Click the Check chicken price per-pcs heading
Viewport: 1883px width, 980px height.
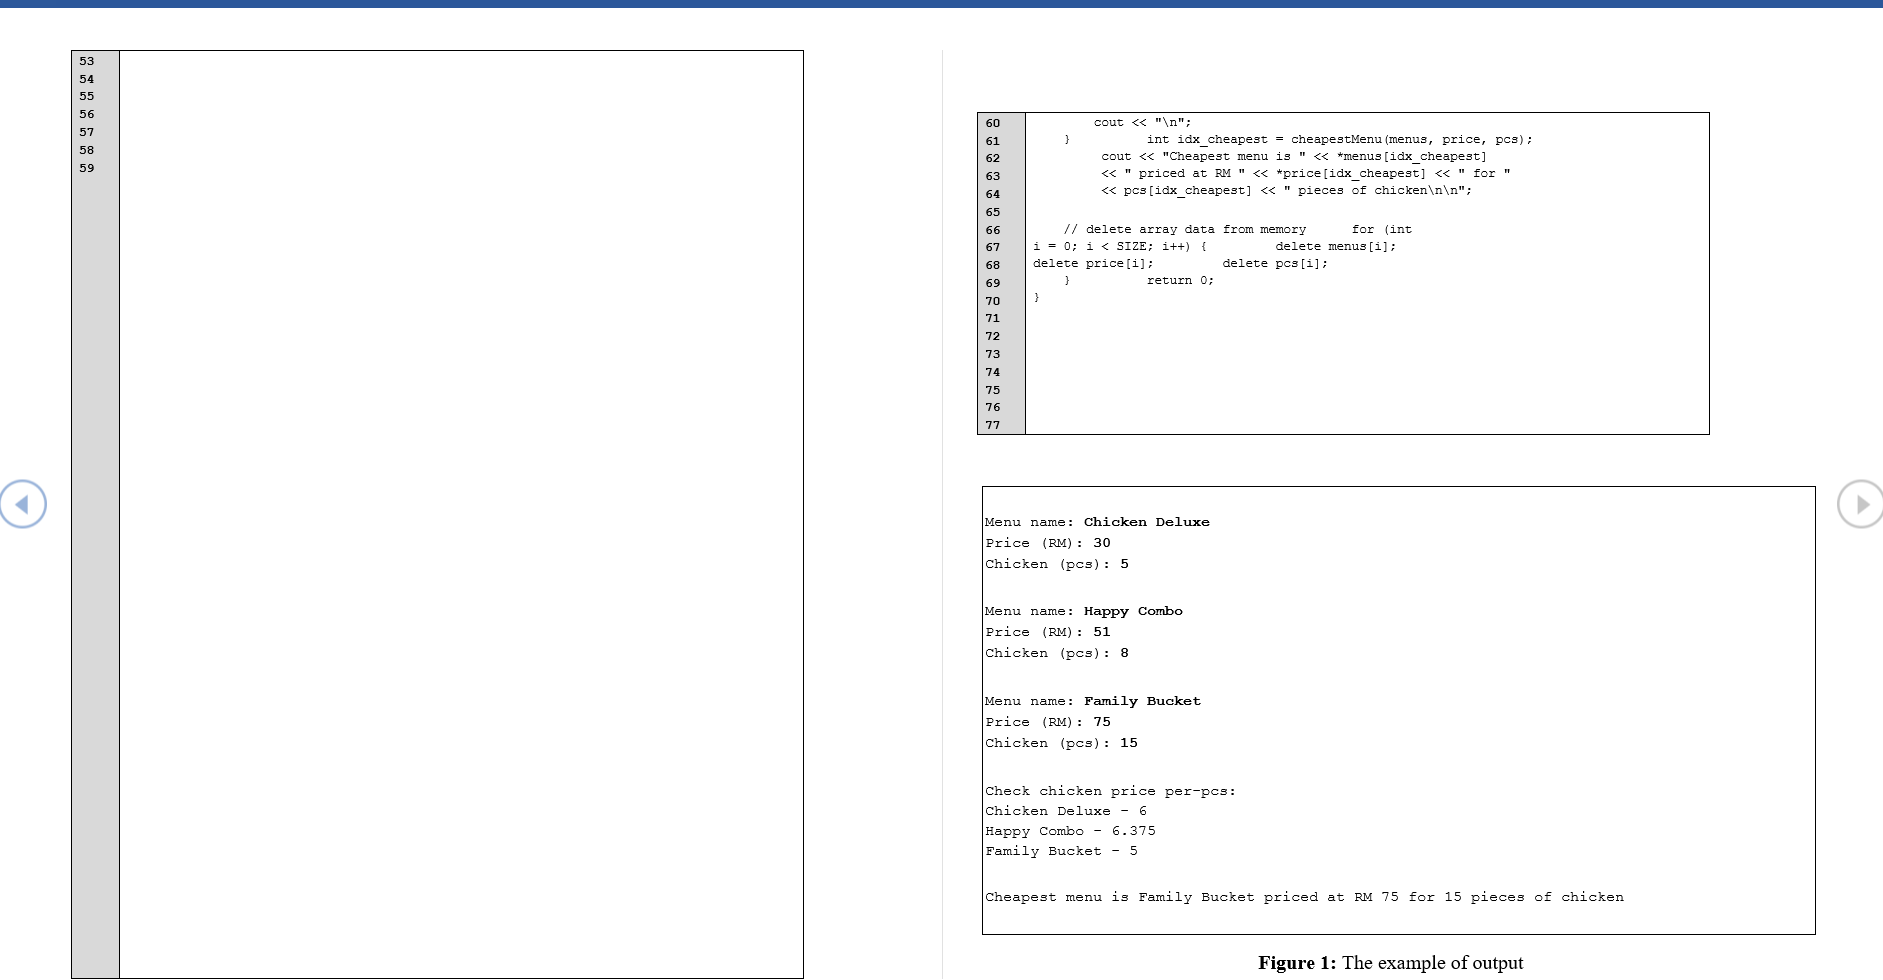pos(1110,790)
